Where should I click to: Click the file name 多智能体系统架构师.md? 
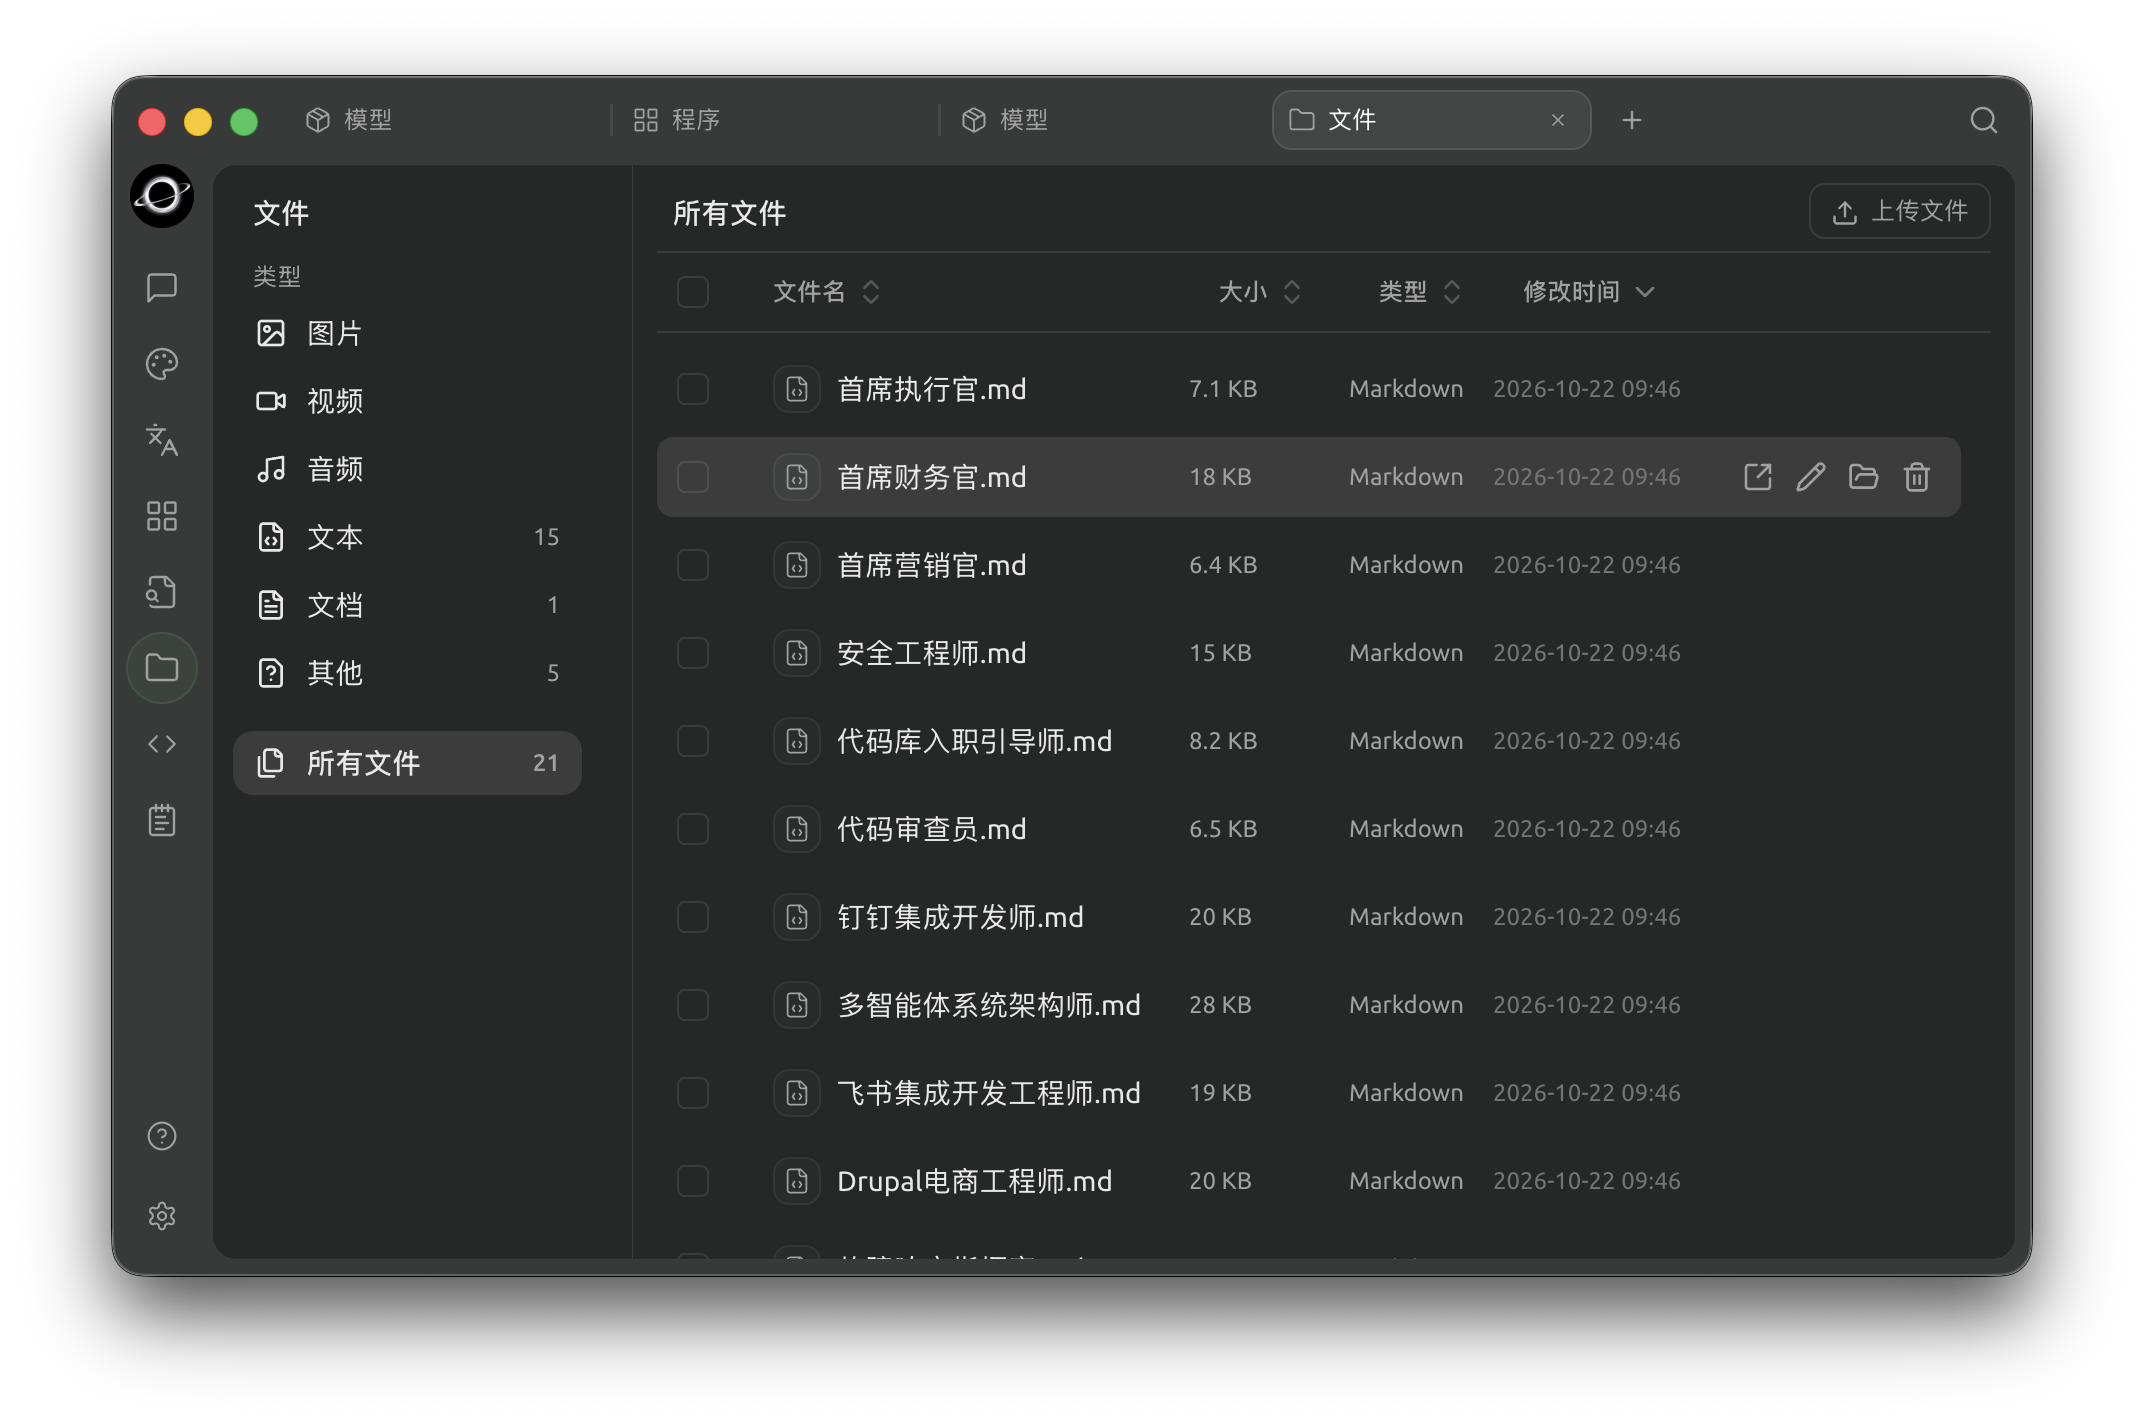tap(988, 1005)
